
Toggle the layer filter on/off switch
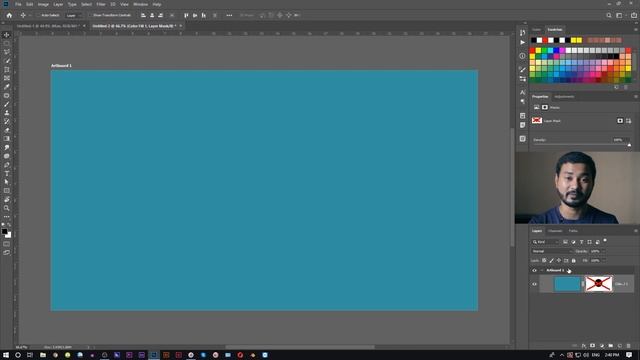605,241
